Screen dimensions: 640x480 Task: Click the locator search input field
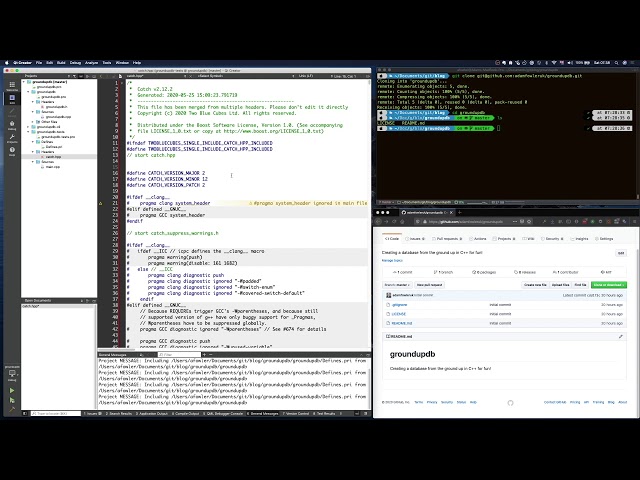[56, 413]
